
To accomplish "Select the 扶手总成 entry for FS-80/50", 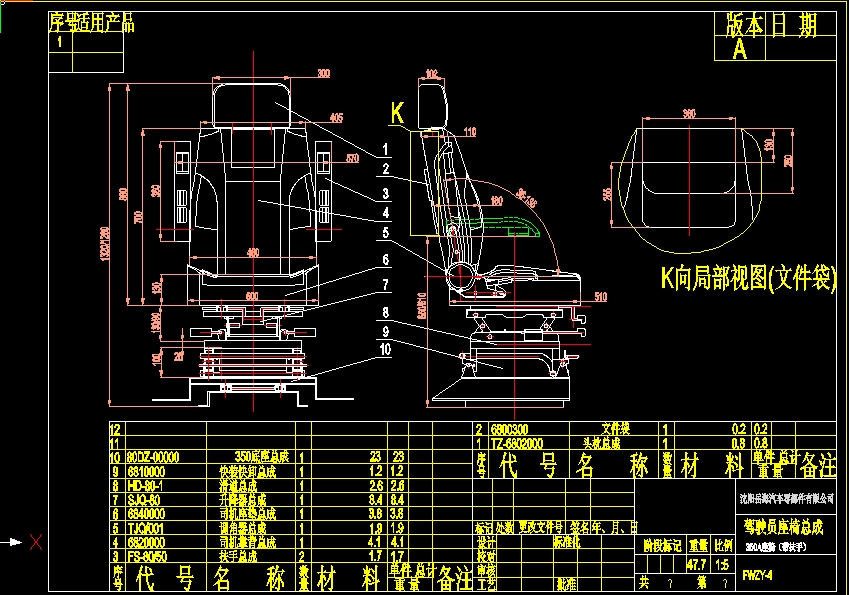I will (237, 555).
